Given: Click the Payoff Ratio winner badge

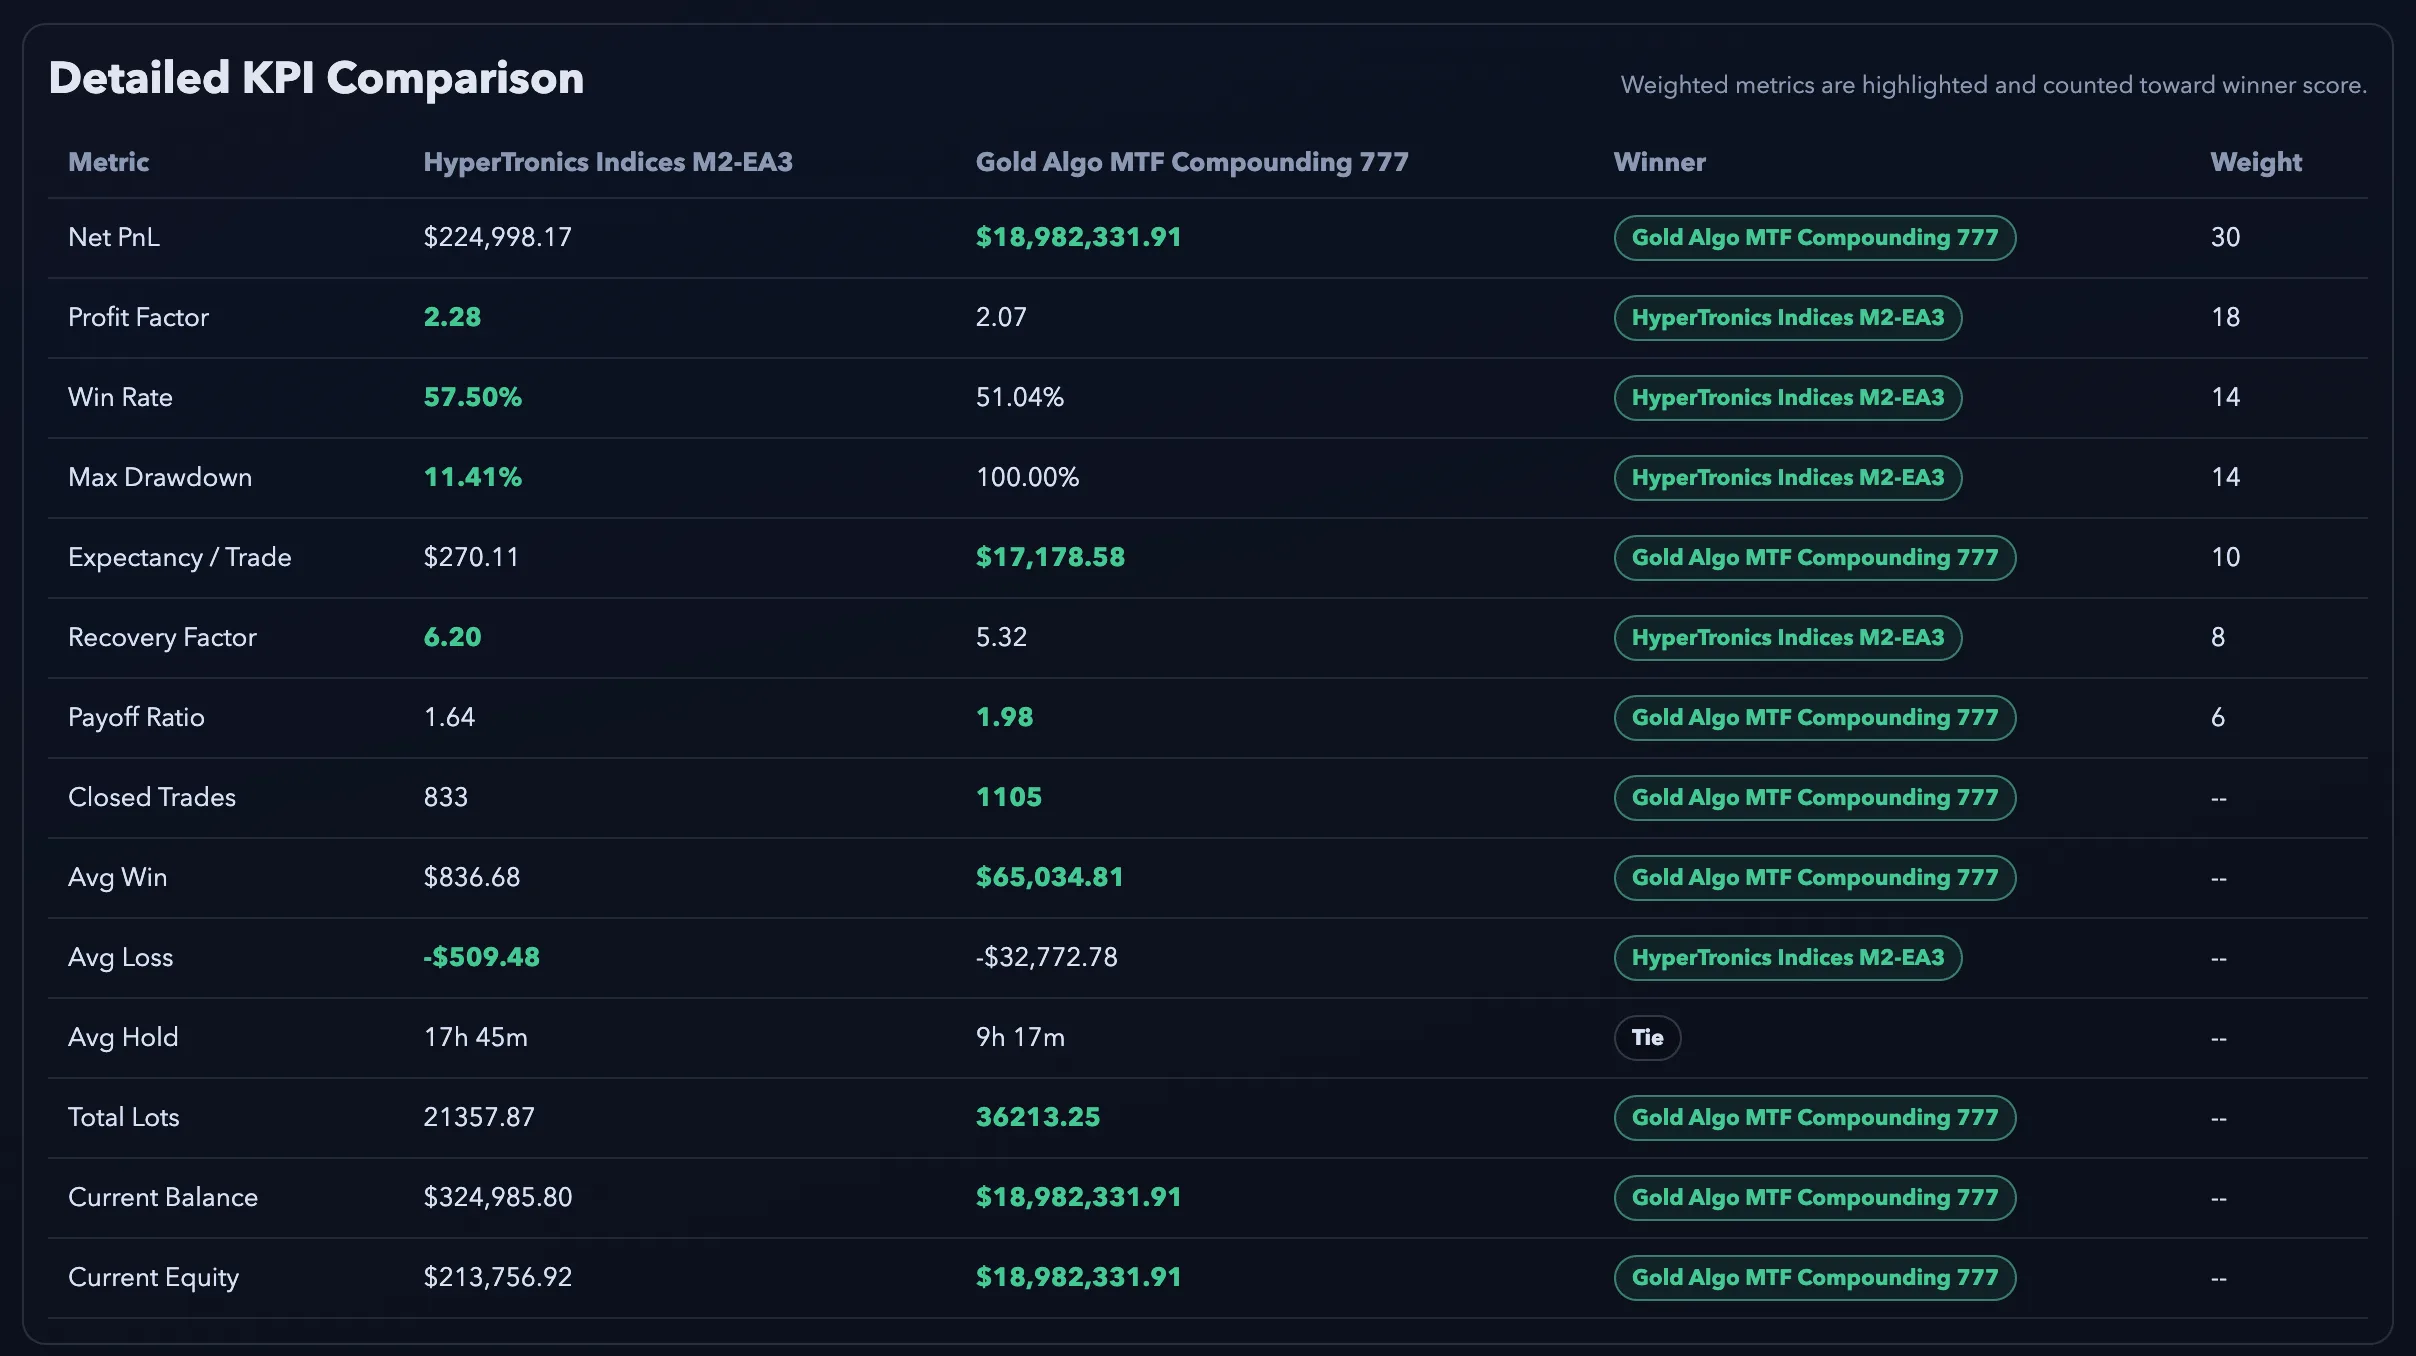Looking at the screenshot, I should point(1813,717).
